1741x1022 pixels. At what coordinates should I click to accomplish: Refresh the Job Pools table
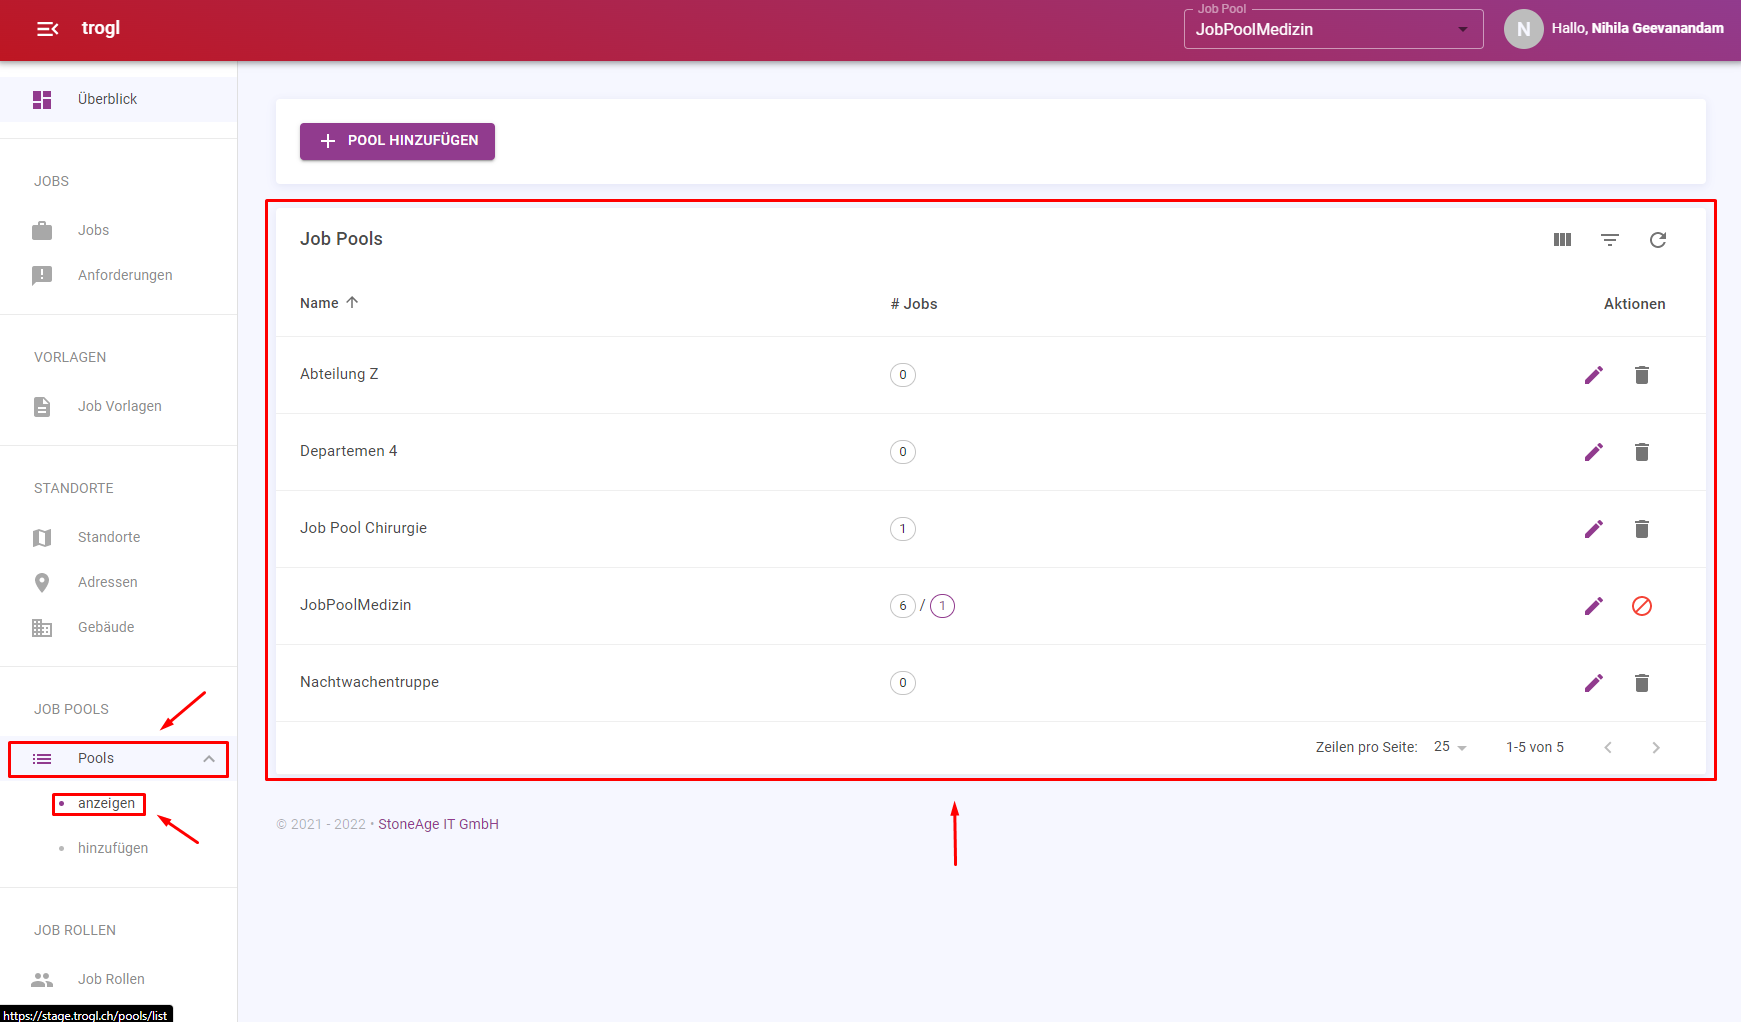[x=1658, y=240]
